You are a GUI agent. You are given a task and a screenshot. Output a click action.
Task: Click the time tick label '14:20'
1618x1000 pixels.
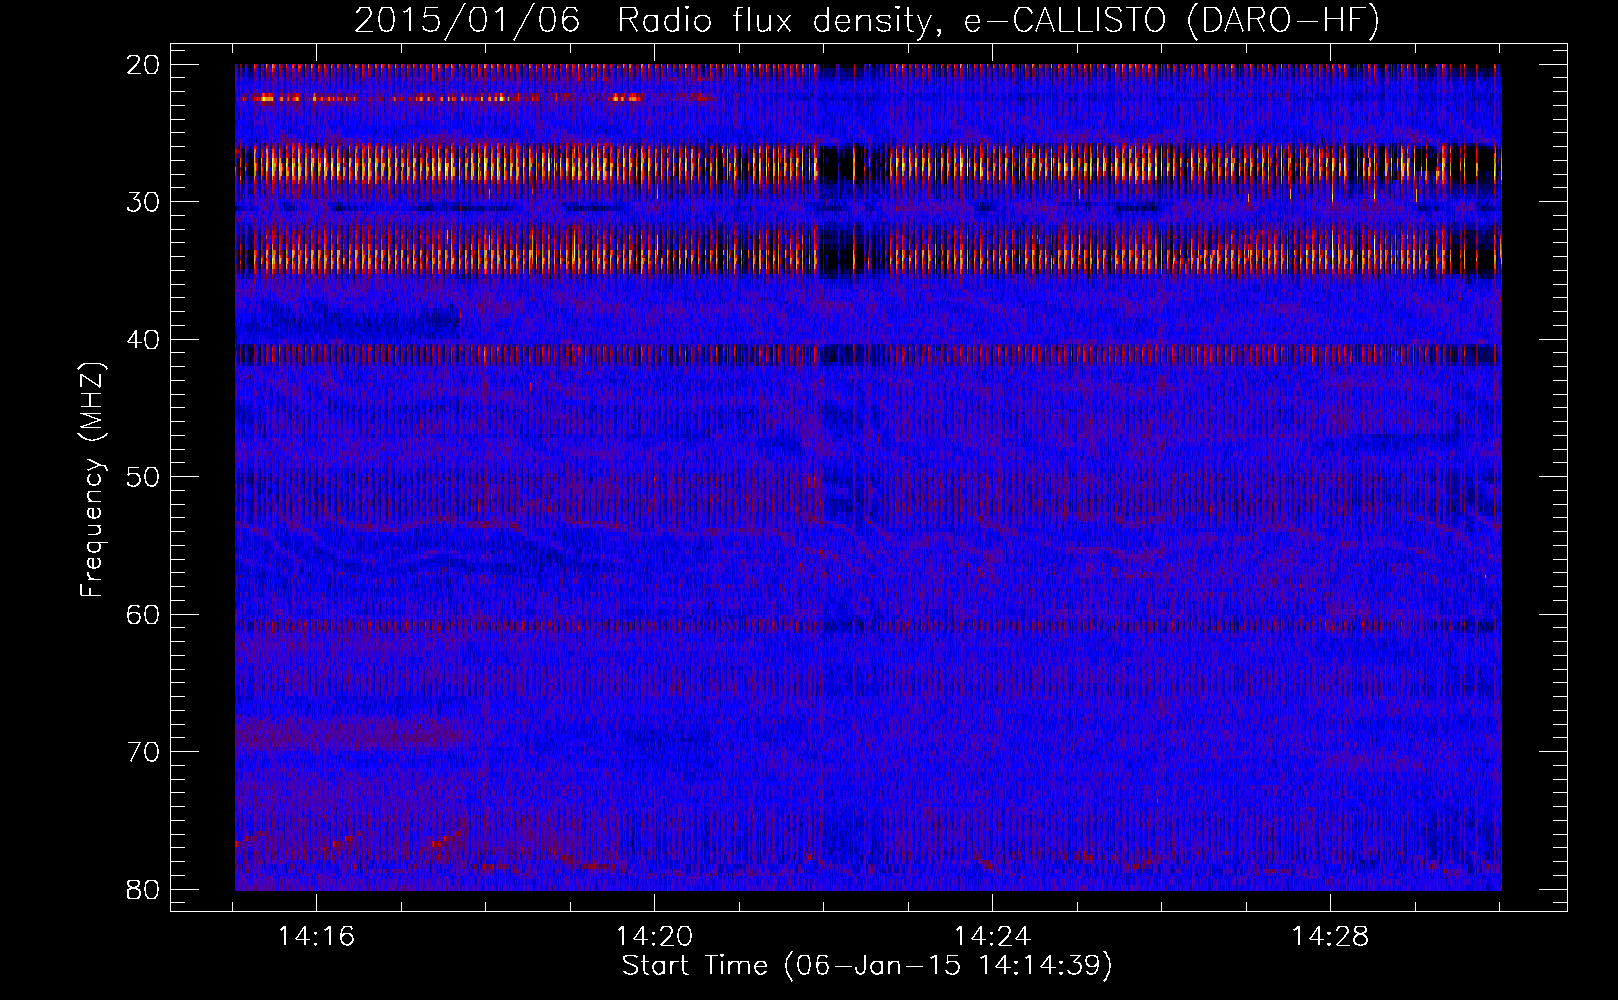[655, 937]
